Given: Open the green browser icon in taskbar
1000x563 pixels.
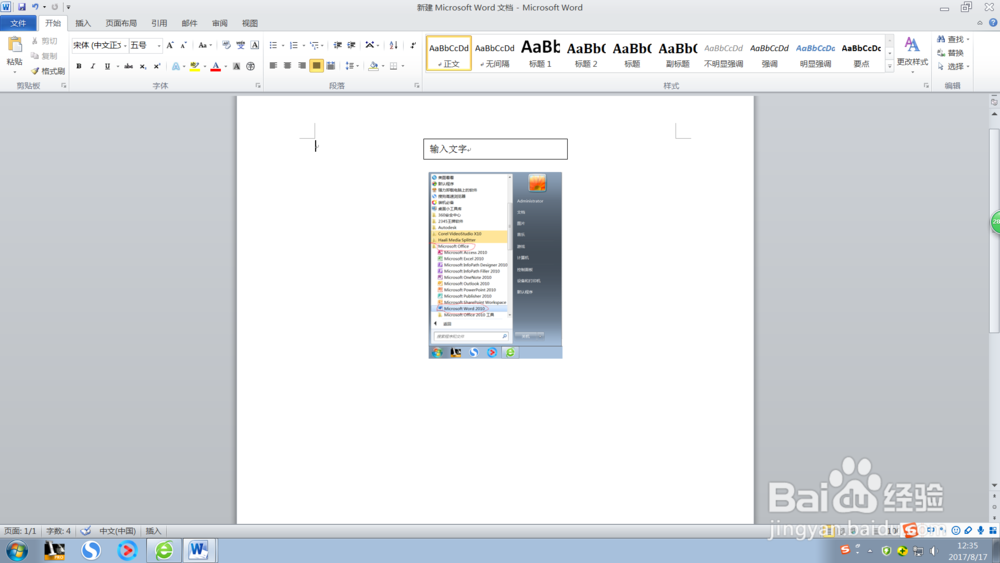Looking at the screenshot, I should click(x=164, y=550).
